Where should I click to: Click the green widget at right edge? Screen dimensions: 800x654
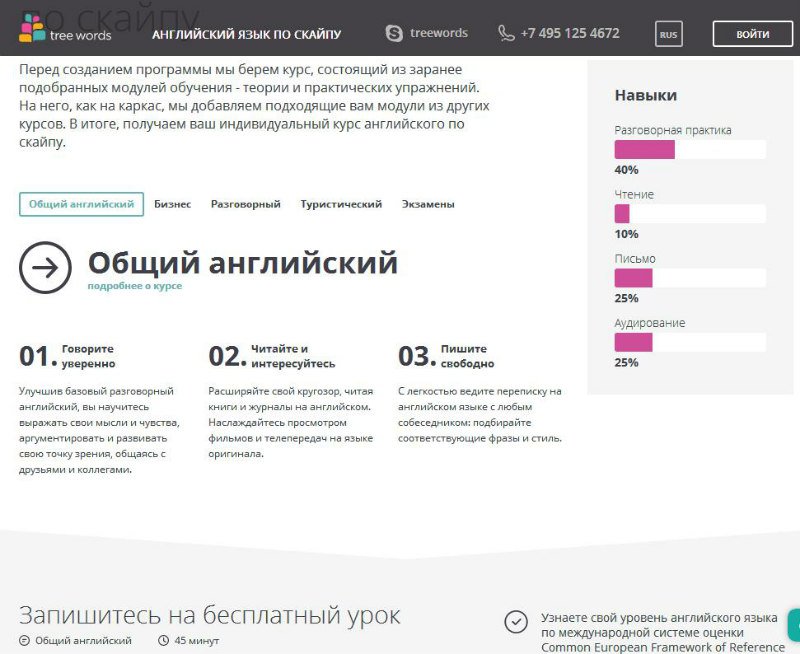pyautogui.click(x=794, y=623)
